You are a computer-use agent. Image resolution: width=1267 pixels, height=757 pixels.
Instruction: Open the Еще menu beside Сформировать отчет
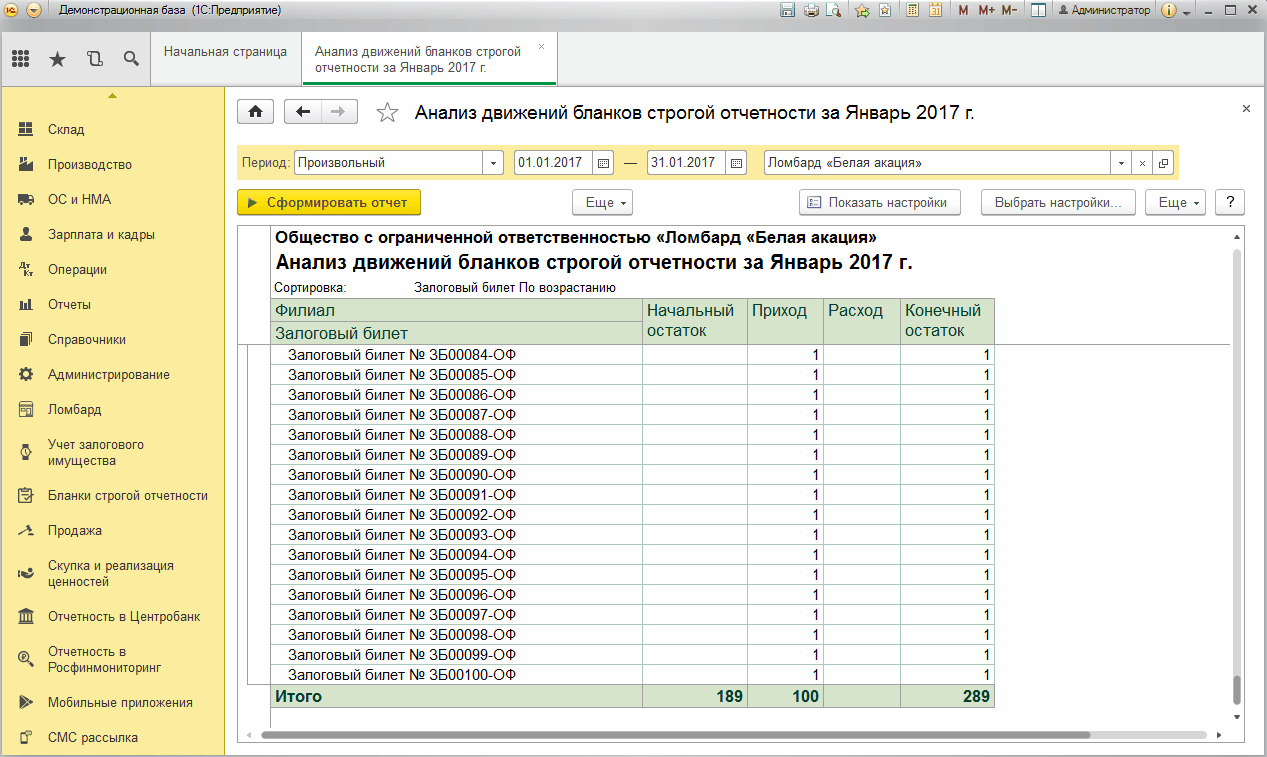point(602,202)
